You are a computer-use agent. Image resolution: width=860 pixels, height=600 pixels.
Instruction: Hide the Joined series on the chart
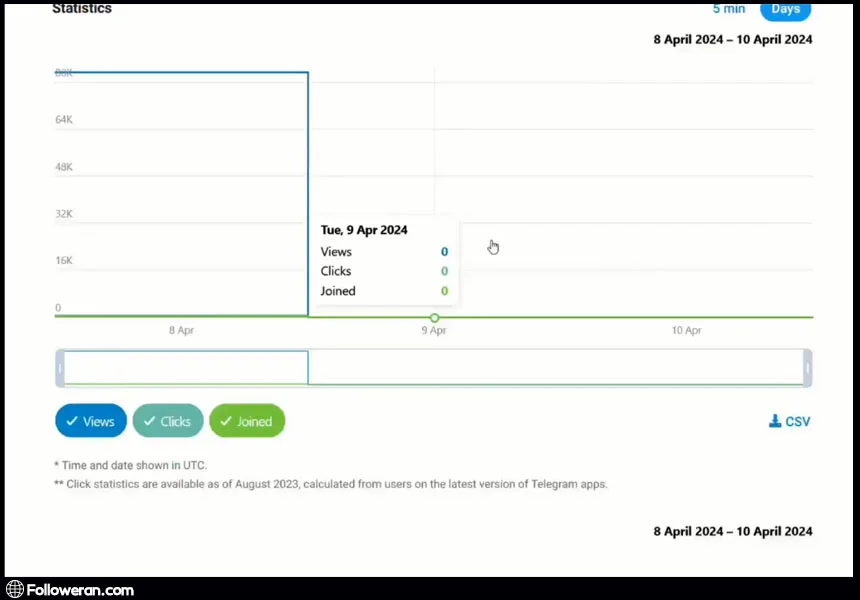(x=247, y=421)
